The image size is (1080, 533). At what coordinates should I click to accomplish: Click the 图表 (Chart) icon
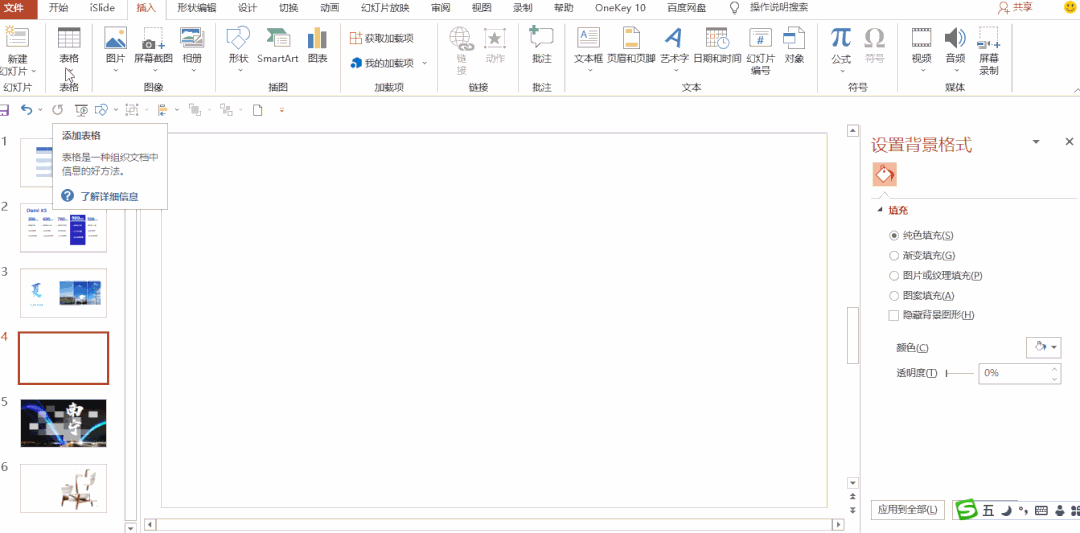coord(317,45)
